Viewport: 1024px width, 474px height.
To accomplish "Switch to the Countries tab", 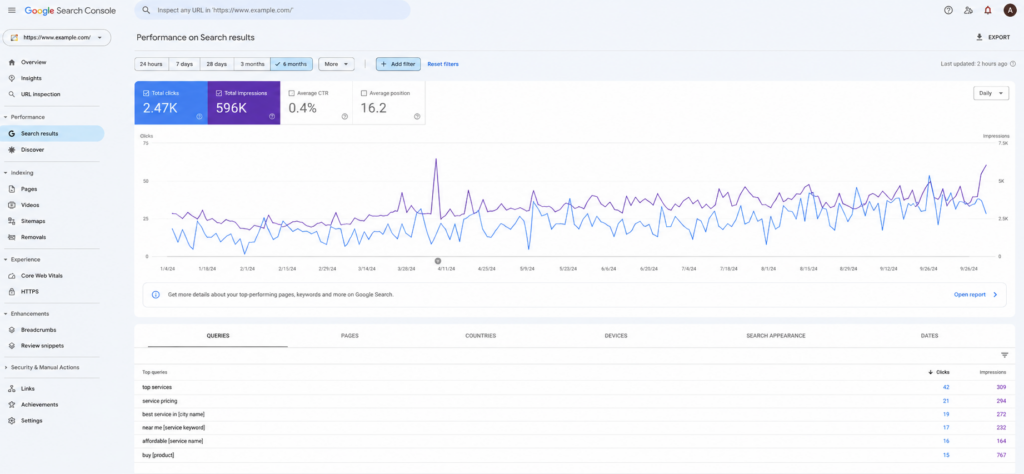I will click(481, 336).
